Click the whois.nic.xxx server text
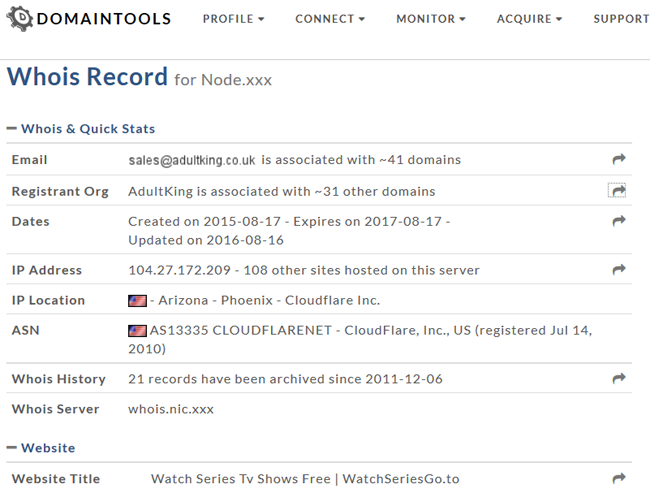The image size is (650, 493). 171,409
